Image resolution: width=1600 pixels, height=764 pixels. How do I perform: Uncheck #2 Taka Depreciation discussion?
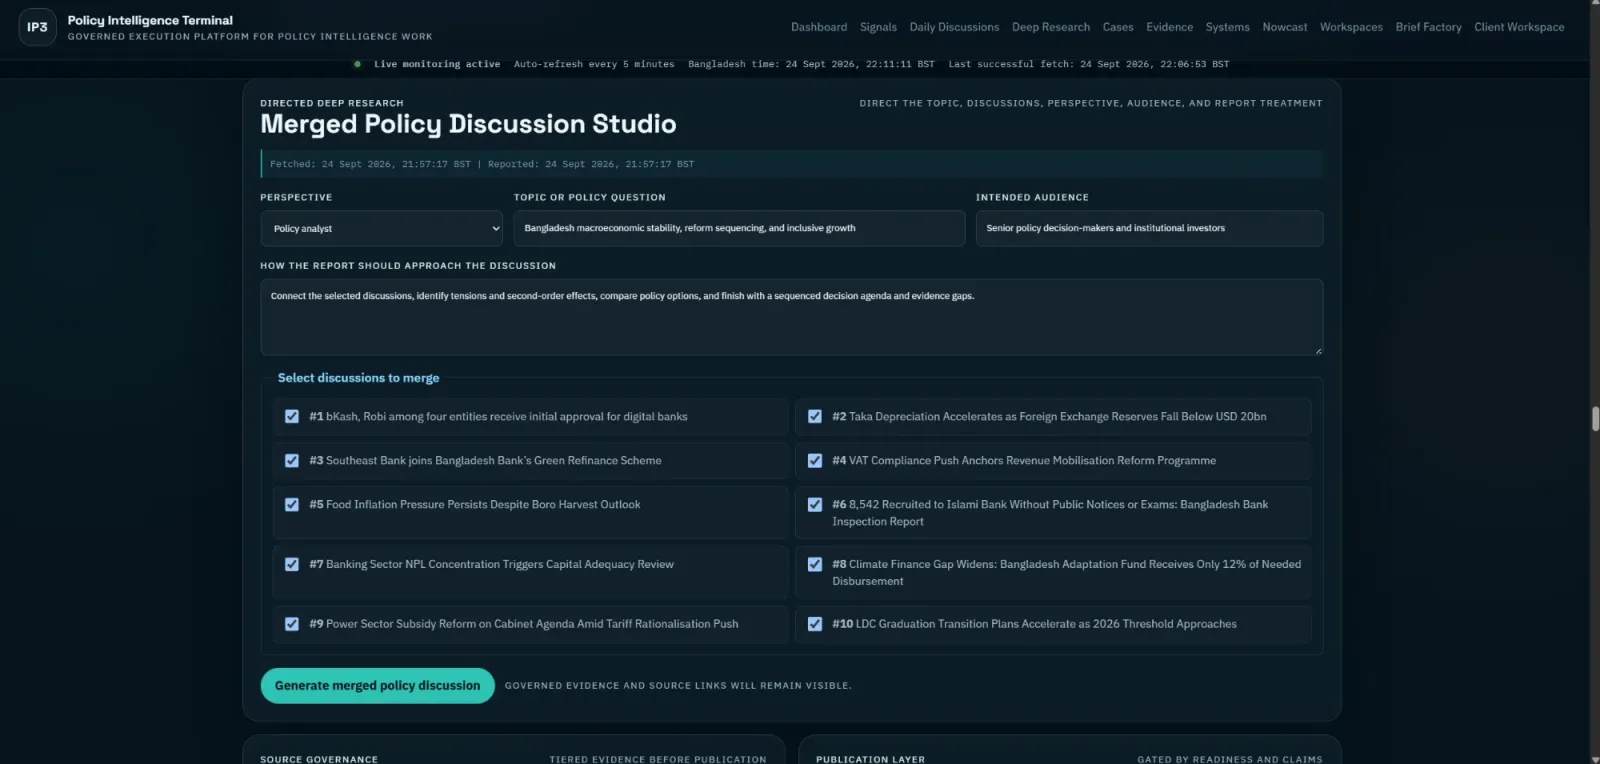(815, 416)
